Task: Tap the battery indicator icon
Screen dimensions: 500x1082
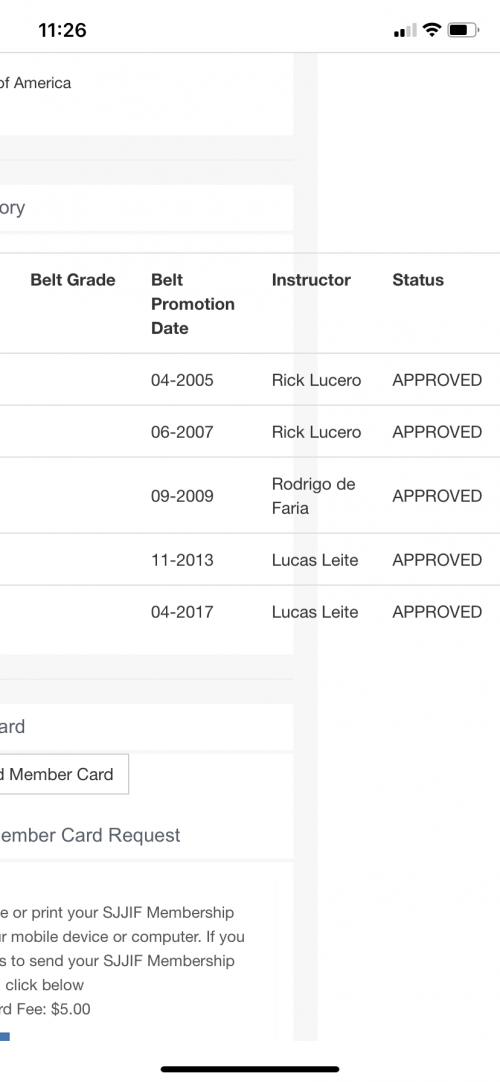Action: 463,30
